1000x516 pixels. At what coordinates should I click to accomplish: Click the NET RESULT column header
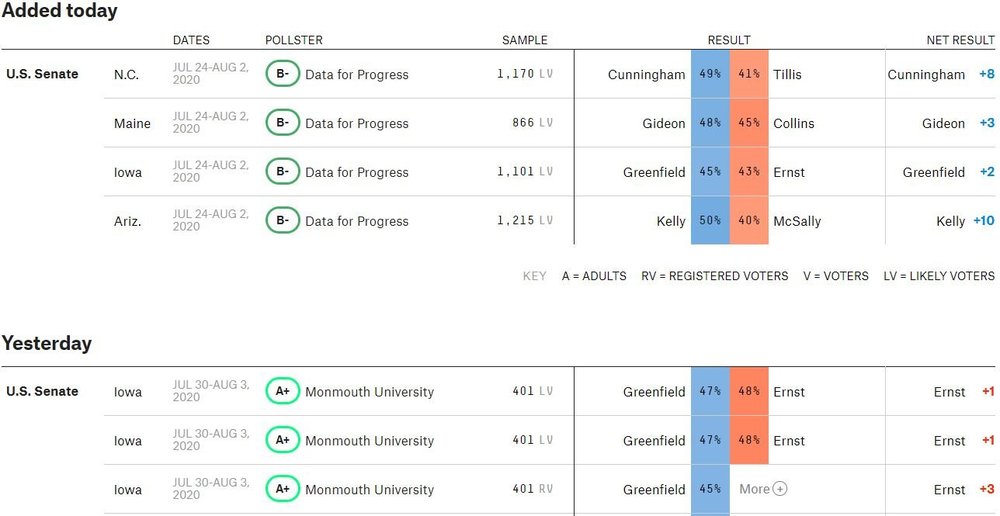point(960,40)
